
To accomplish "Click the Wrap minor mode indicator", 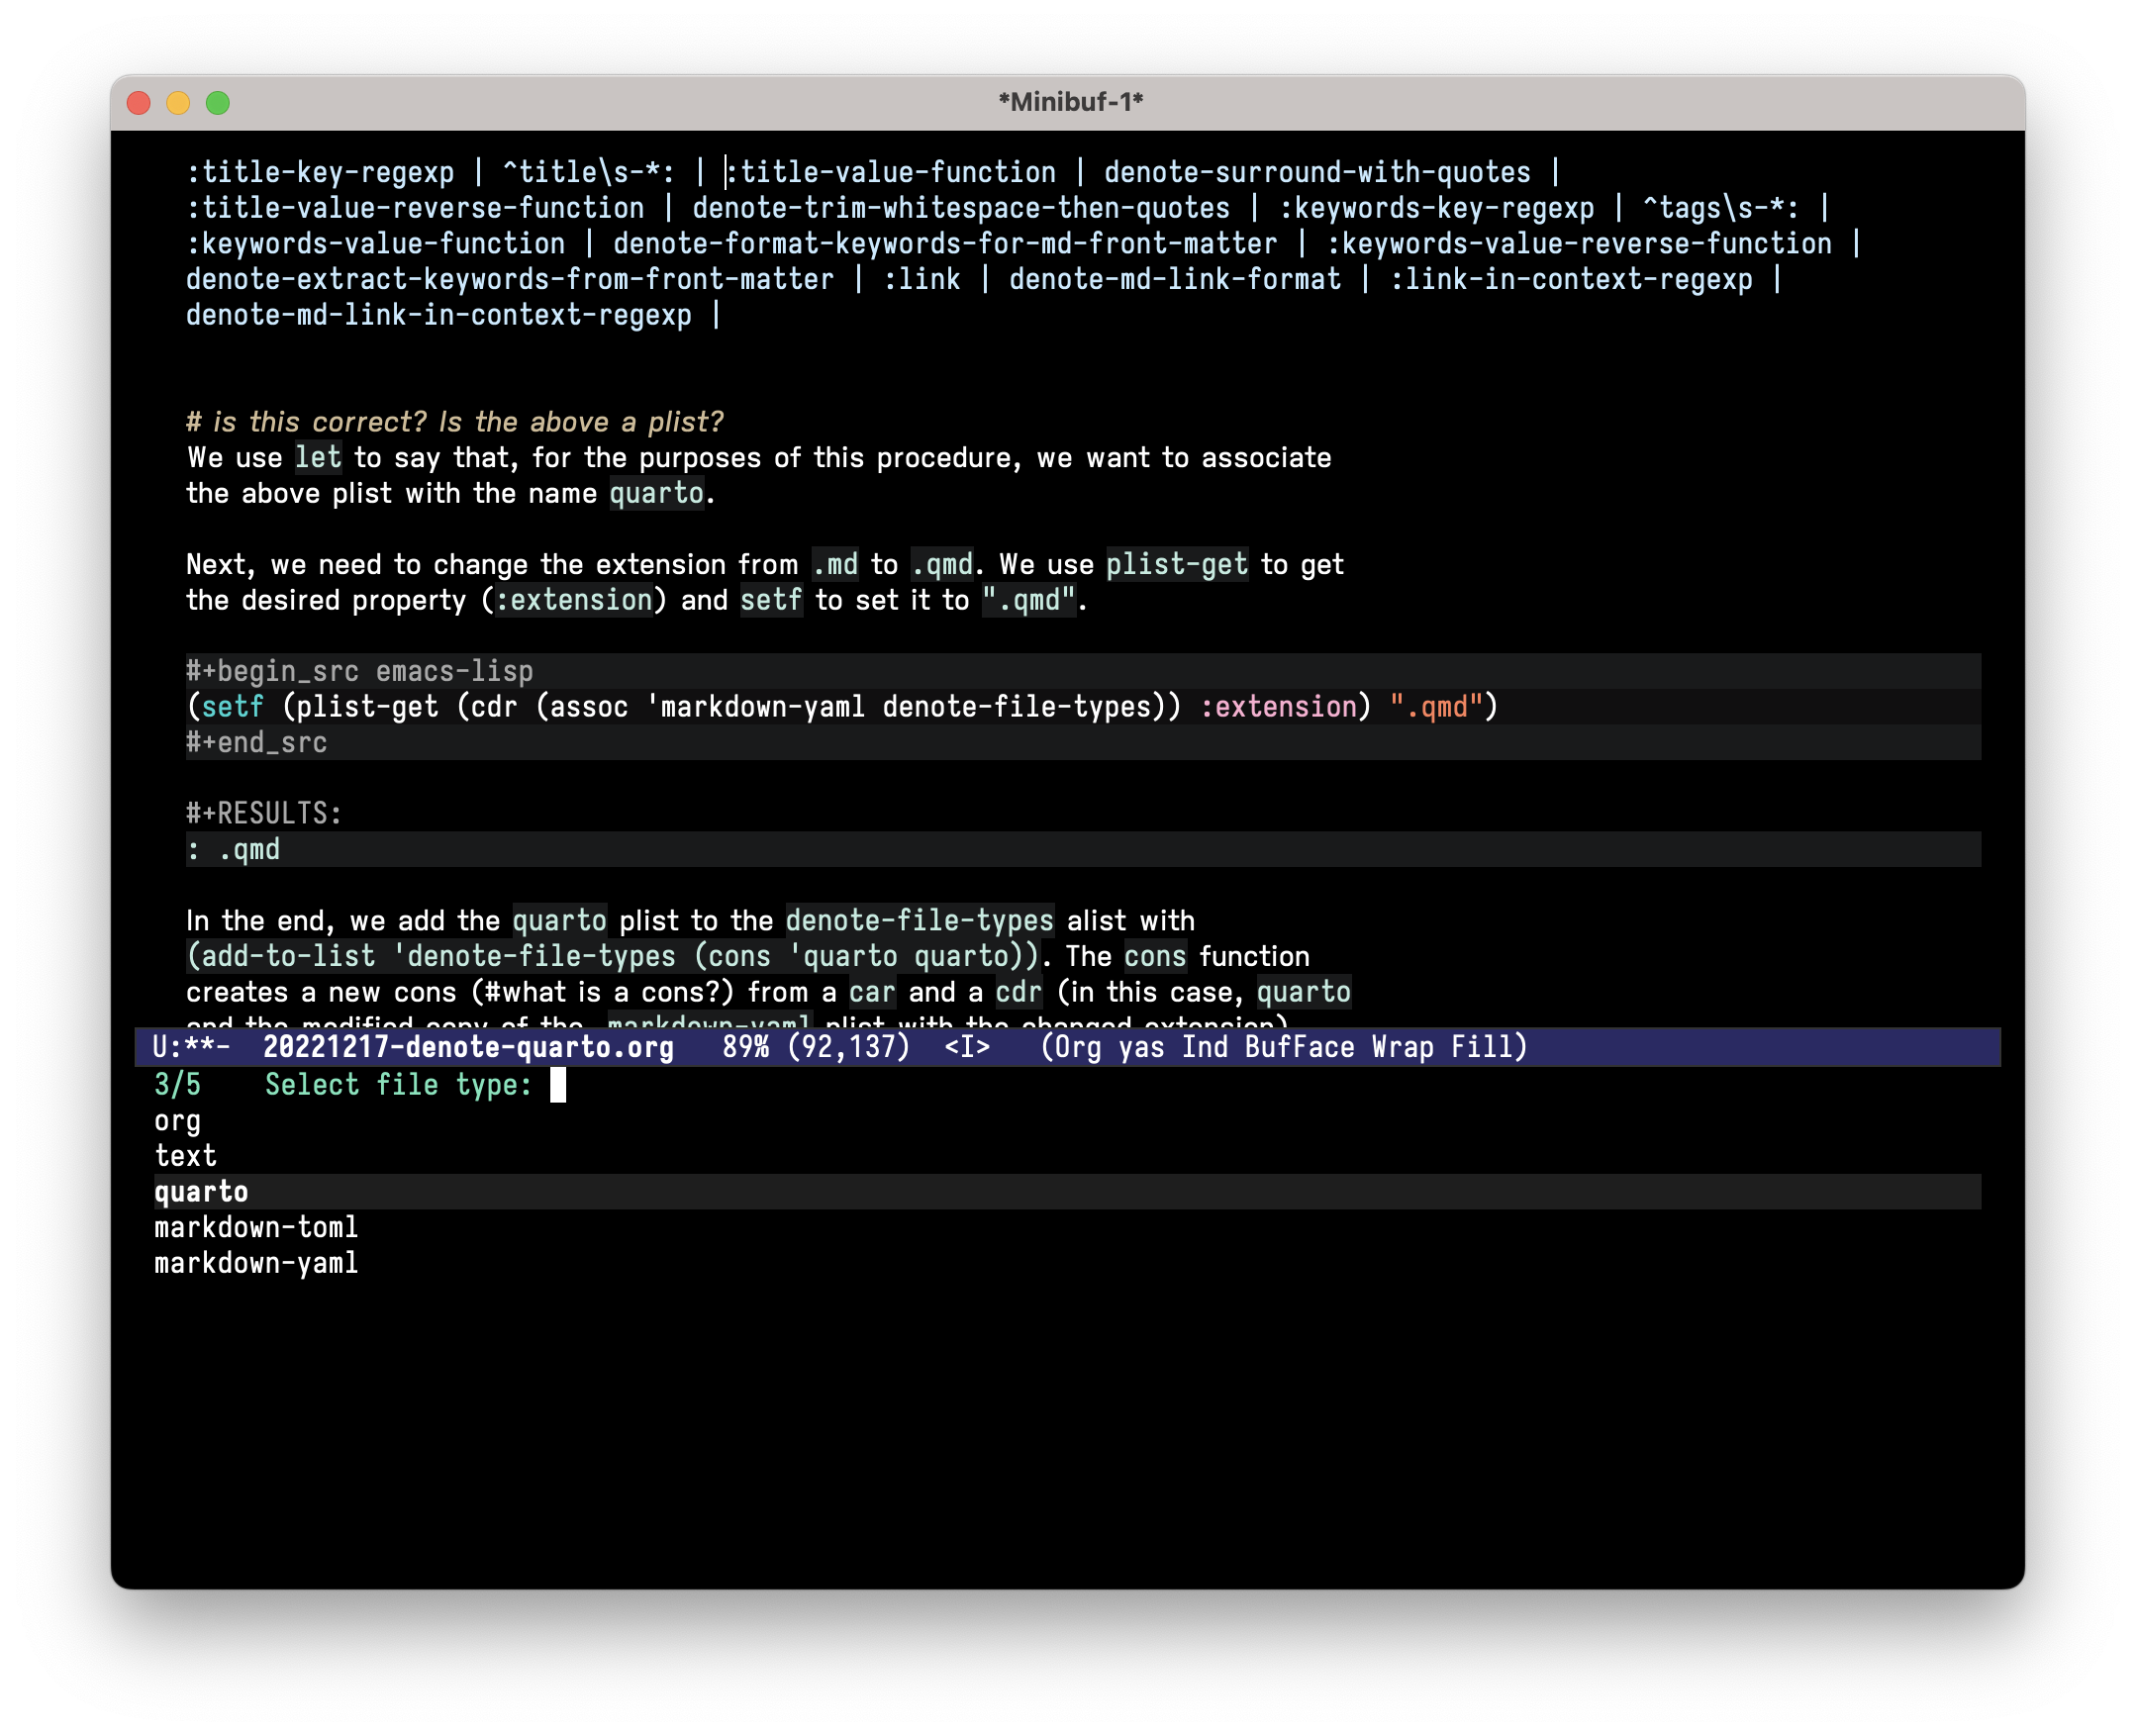I will 1403,1047.
